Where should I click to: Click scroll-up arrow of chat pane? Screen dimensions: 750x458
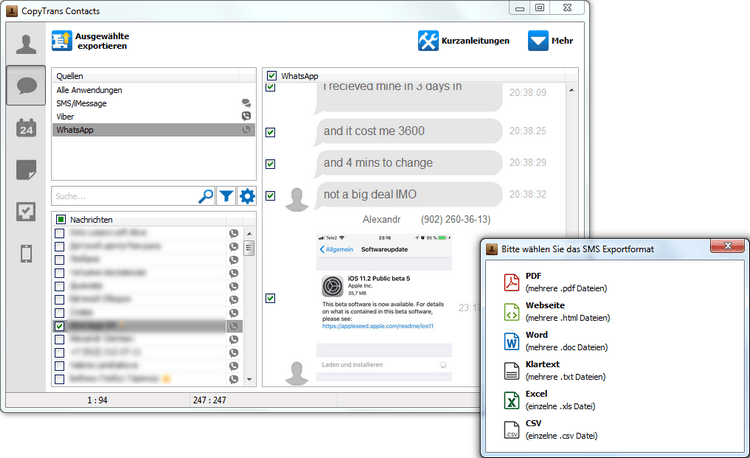point(571,90)
